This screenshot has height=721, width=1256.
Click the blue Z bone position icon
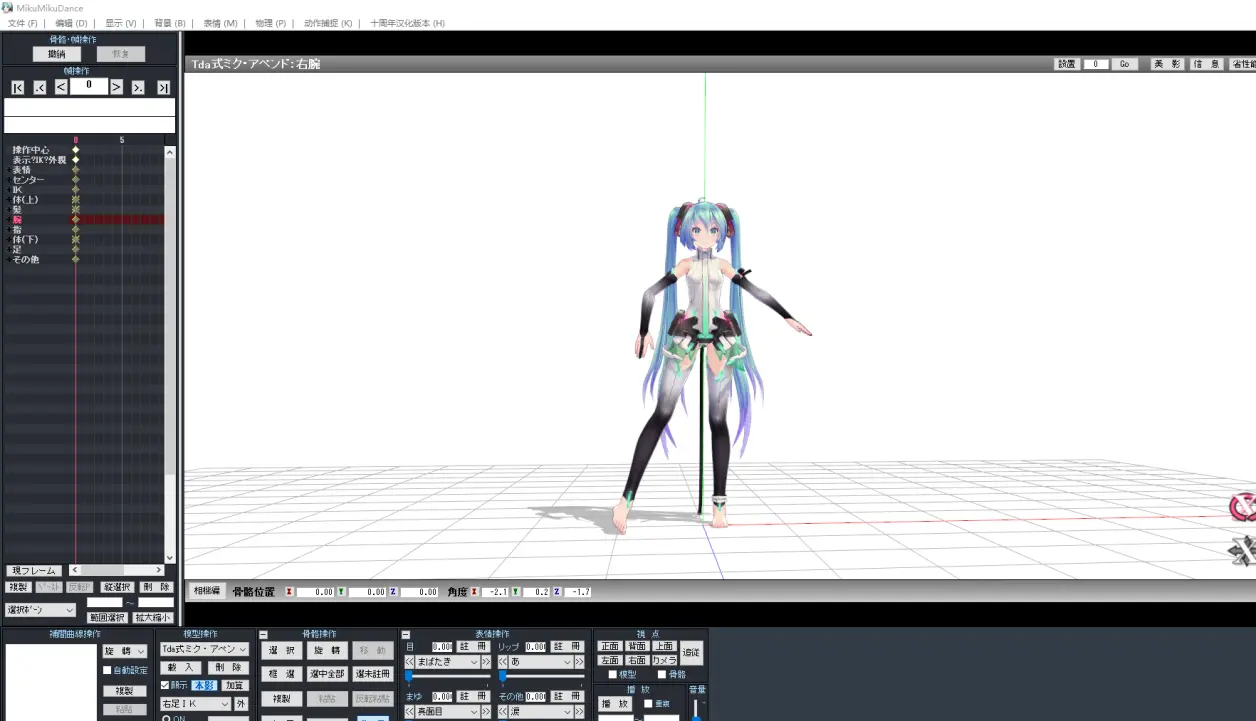[x=394, y=592]
